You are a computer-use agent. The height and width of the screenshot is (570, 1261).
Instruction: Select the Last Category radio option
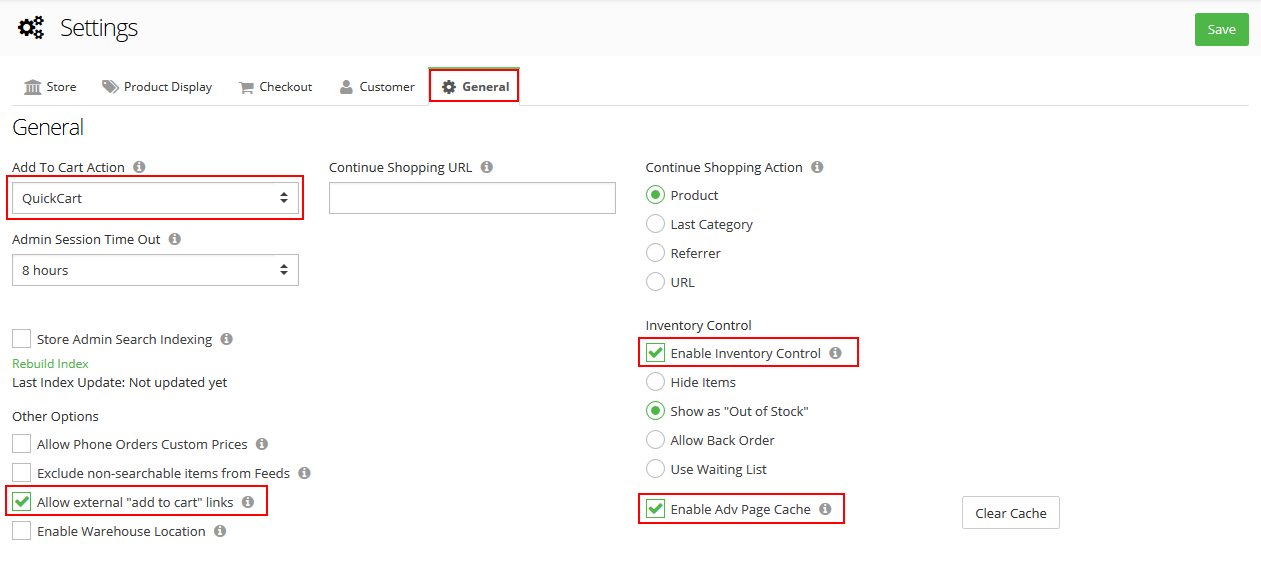click(x=656, y=224)
